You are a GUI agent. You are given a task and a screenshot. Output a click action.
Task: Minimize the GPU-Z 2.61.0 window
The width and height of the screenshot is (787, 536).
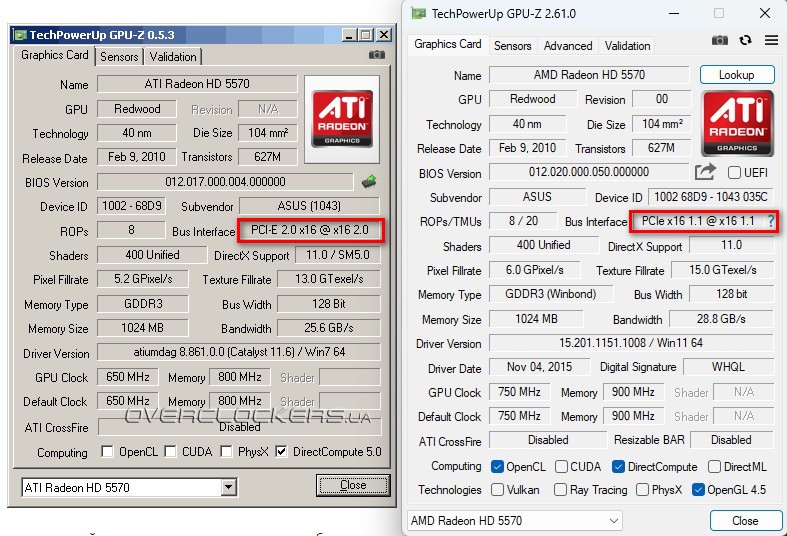674,14
